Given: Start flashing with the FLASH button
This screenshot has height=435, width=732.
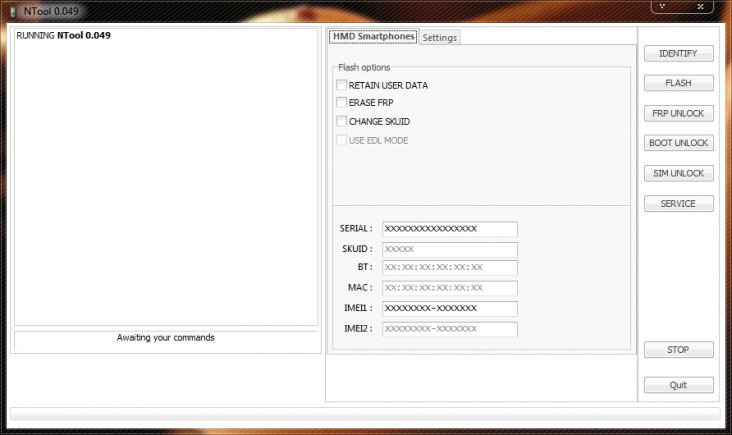Looking at the screenshot, I should click(x=678, y=83).
